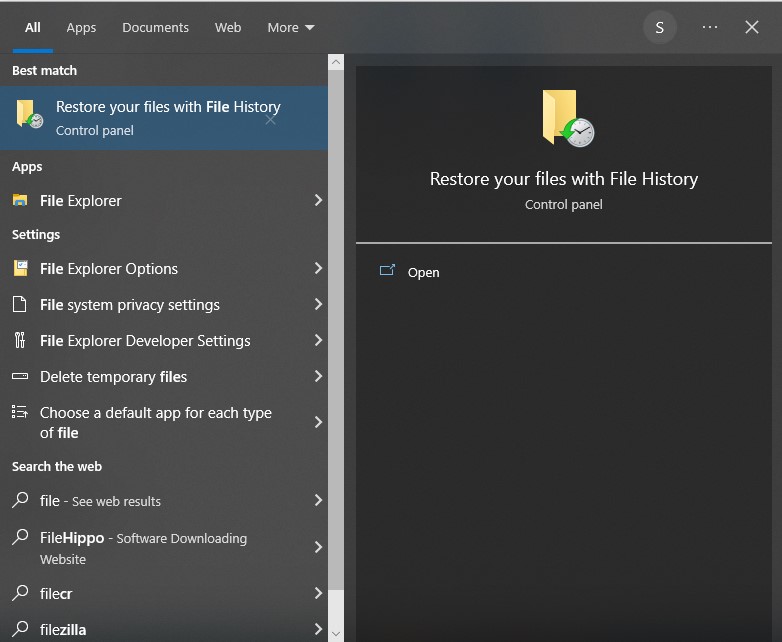The image size is (782, 642).
Task: Select file - See web results
Action: point(164,500)
